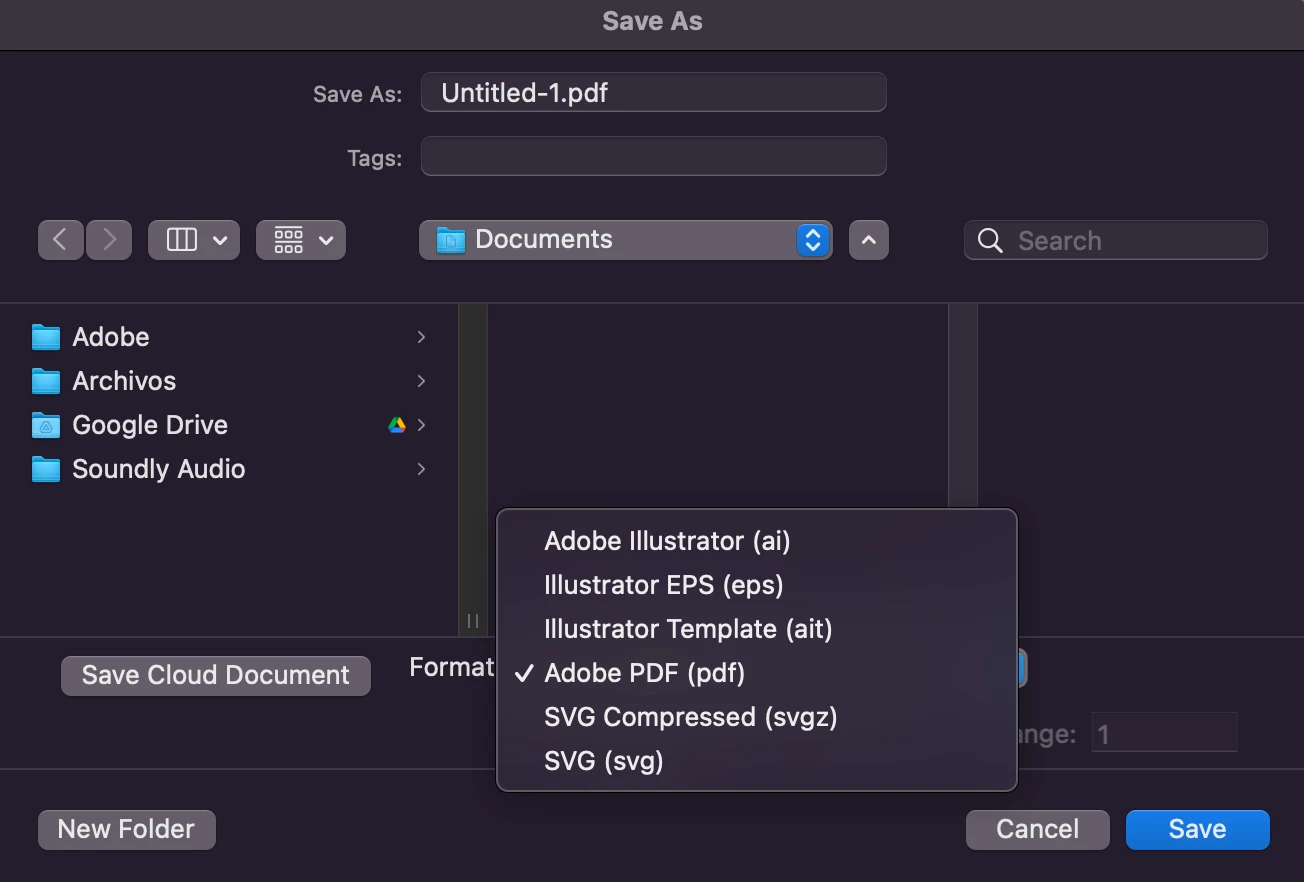Click the Soundly Audio folder icon
The image size is (1304, 882).
[x=46, y=469]
